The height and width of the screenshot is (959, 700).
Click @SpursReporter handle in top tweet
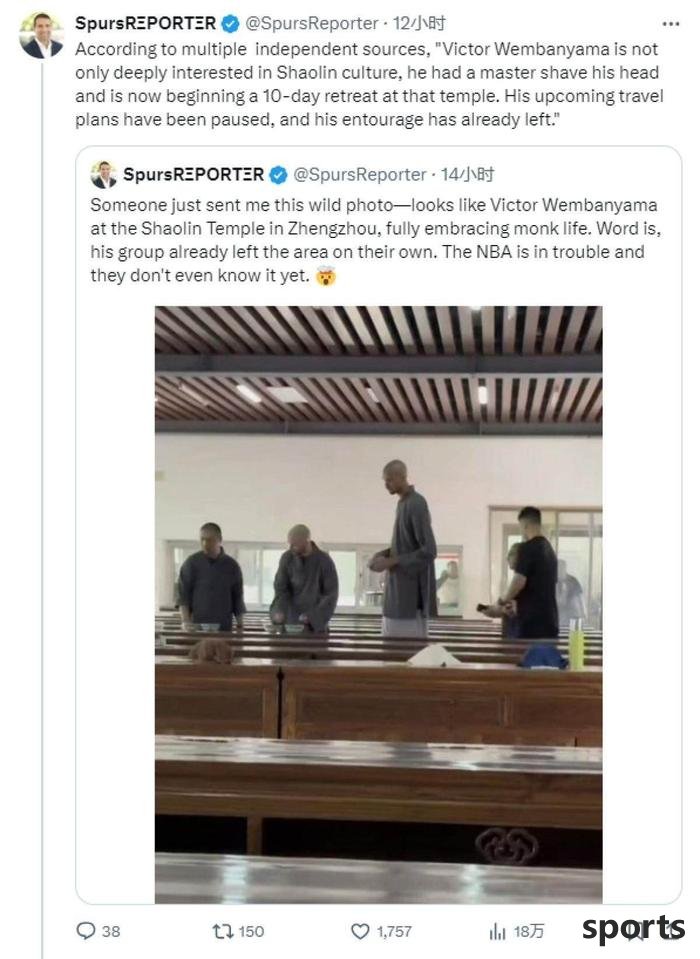coord(312,23)
